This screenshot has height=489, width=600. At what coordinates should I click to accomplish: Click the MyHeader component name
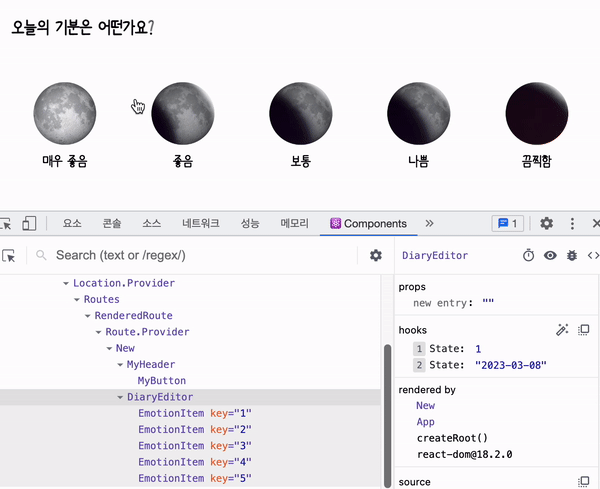[x=151, y=365]
